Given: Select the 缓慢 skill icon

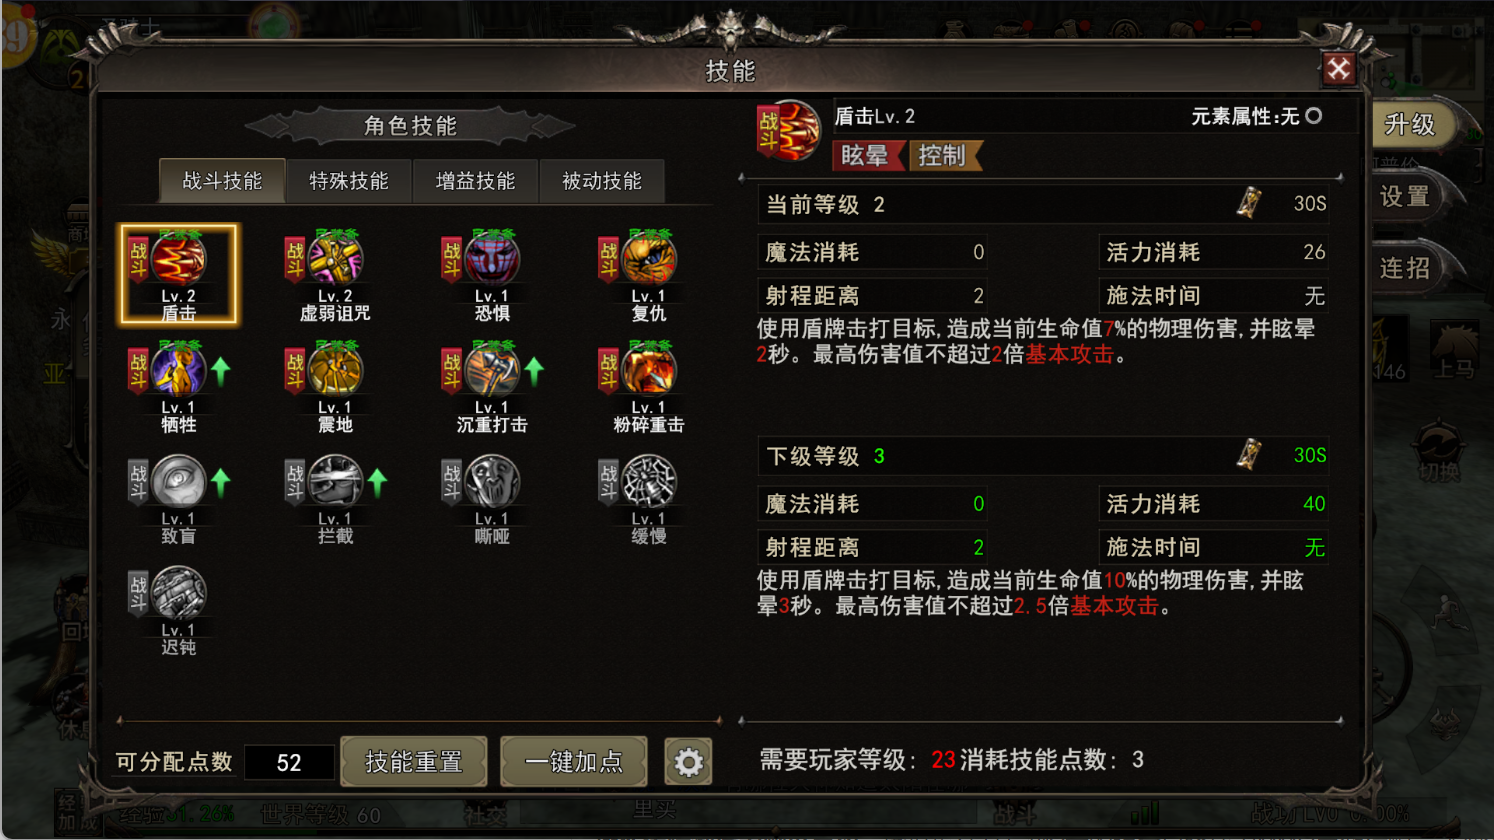Looking at the screenshot, I should pos(649,482).
